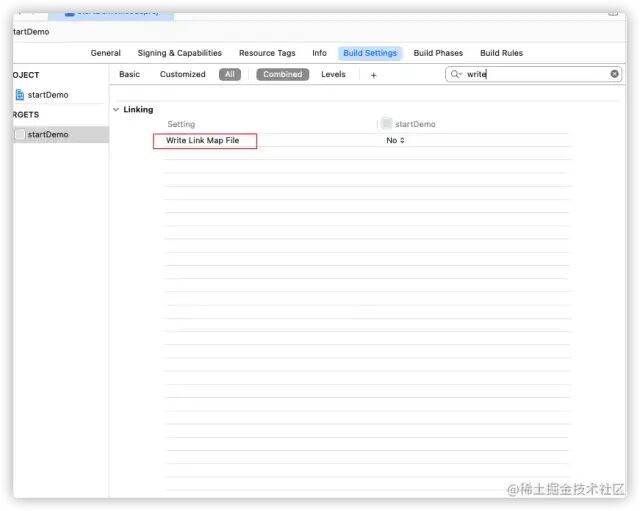
Task: Select the All settings filter
Action: pos(230,74)
